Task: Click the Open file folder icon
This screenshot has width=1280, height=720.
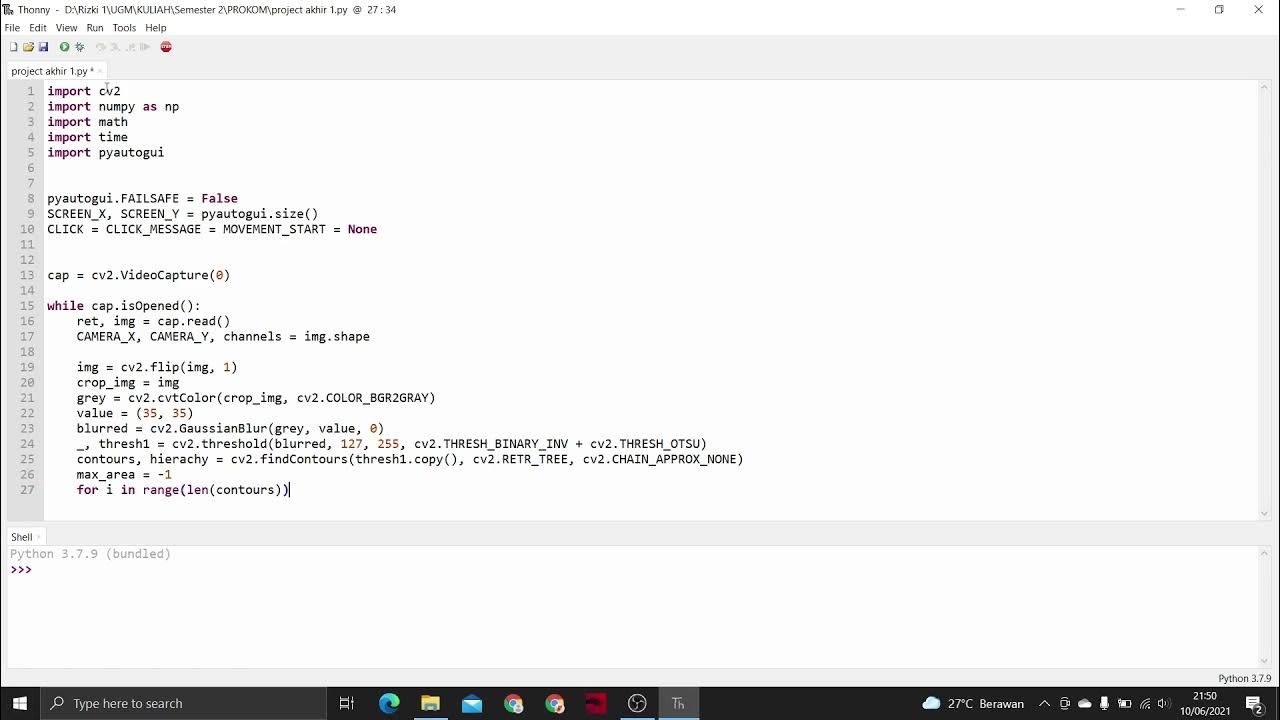Action: [28, 47]
